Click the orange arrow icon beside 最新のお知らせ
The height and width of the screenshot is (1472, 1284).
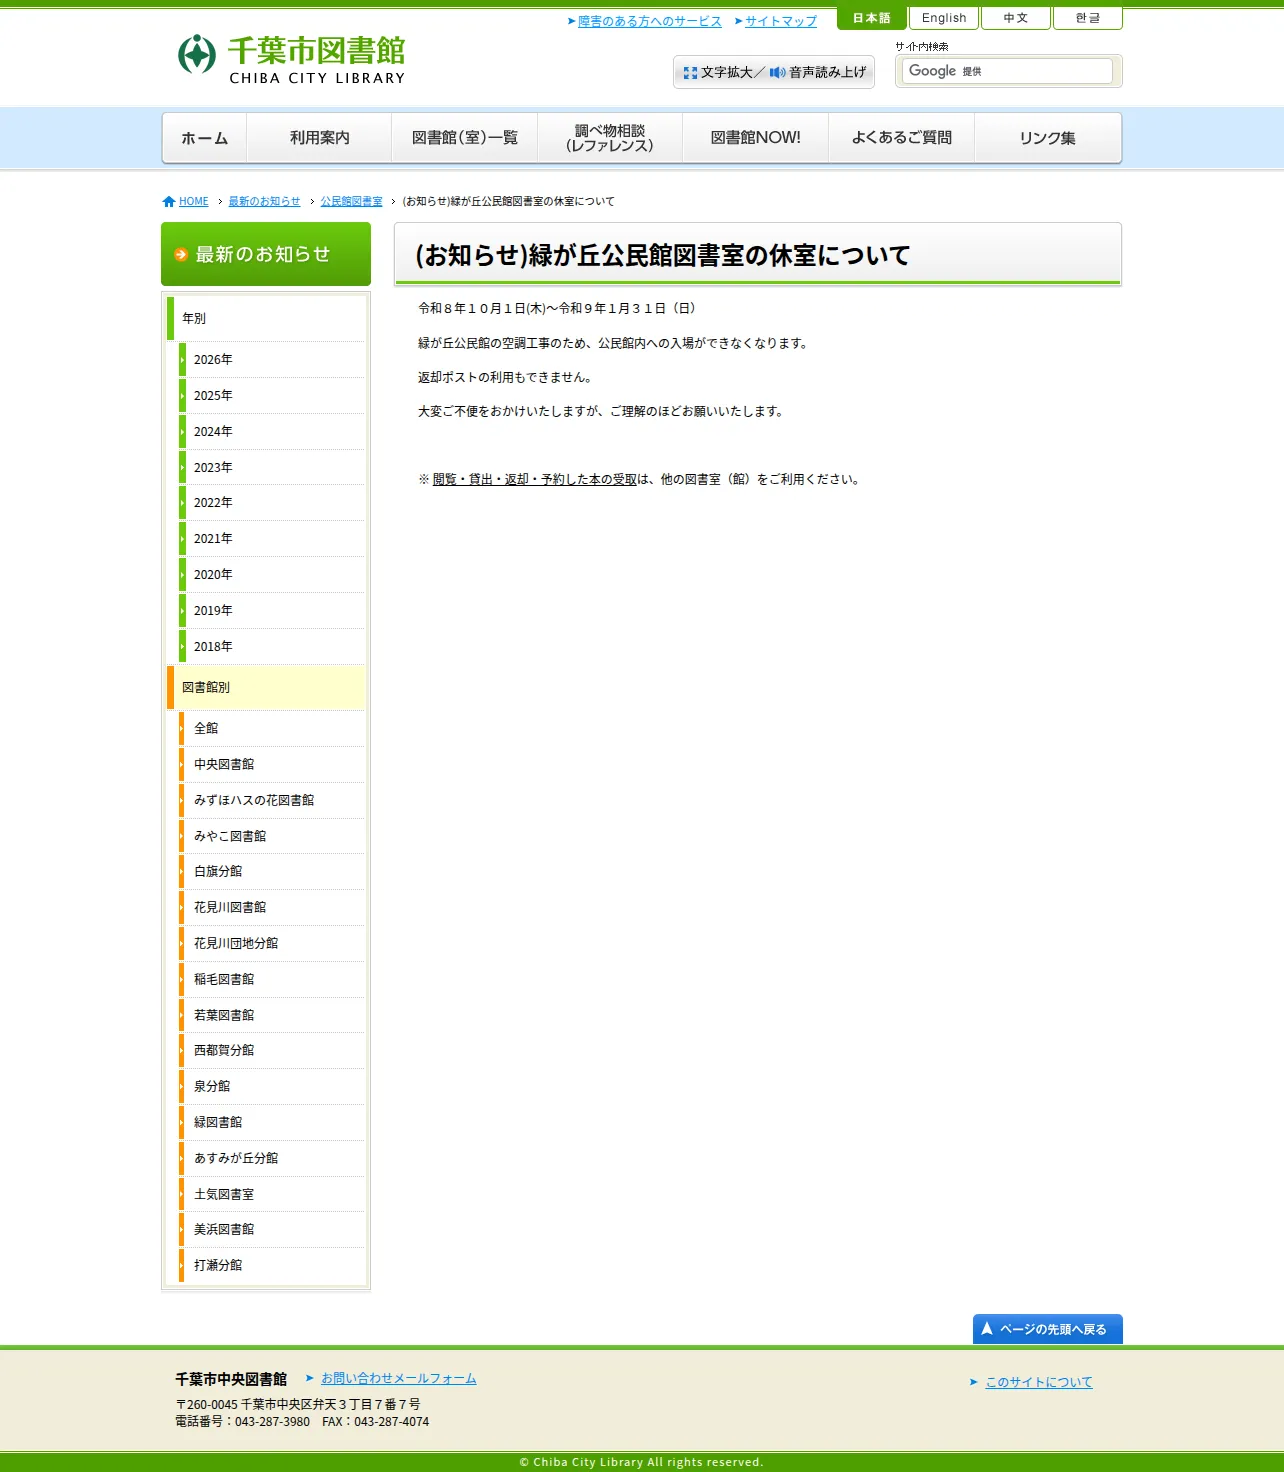181,255
